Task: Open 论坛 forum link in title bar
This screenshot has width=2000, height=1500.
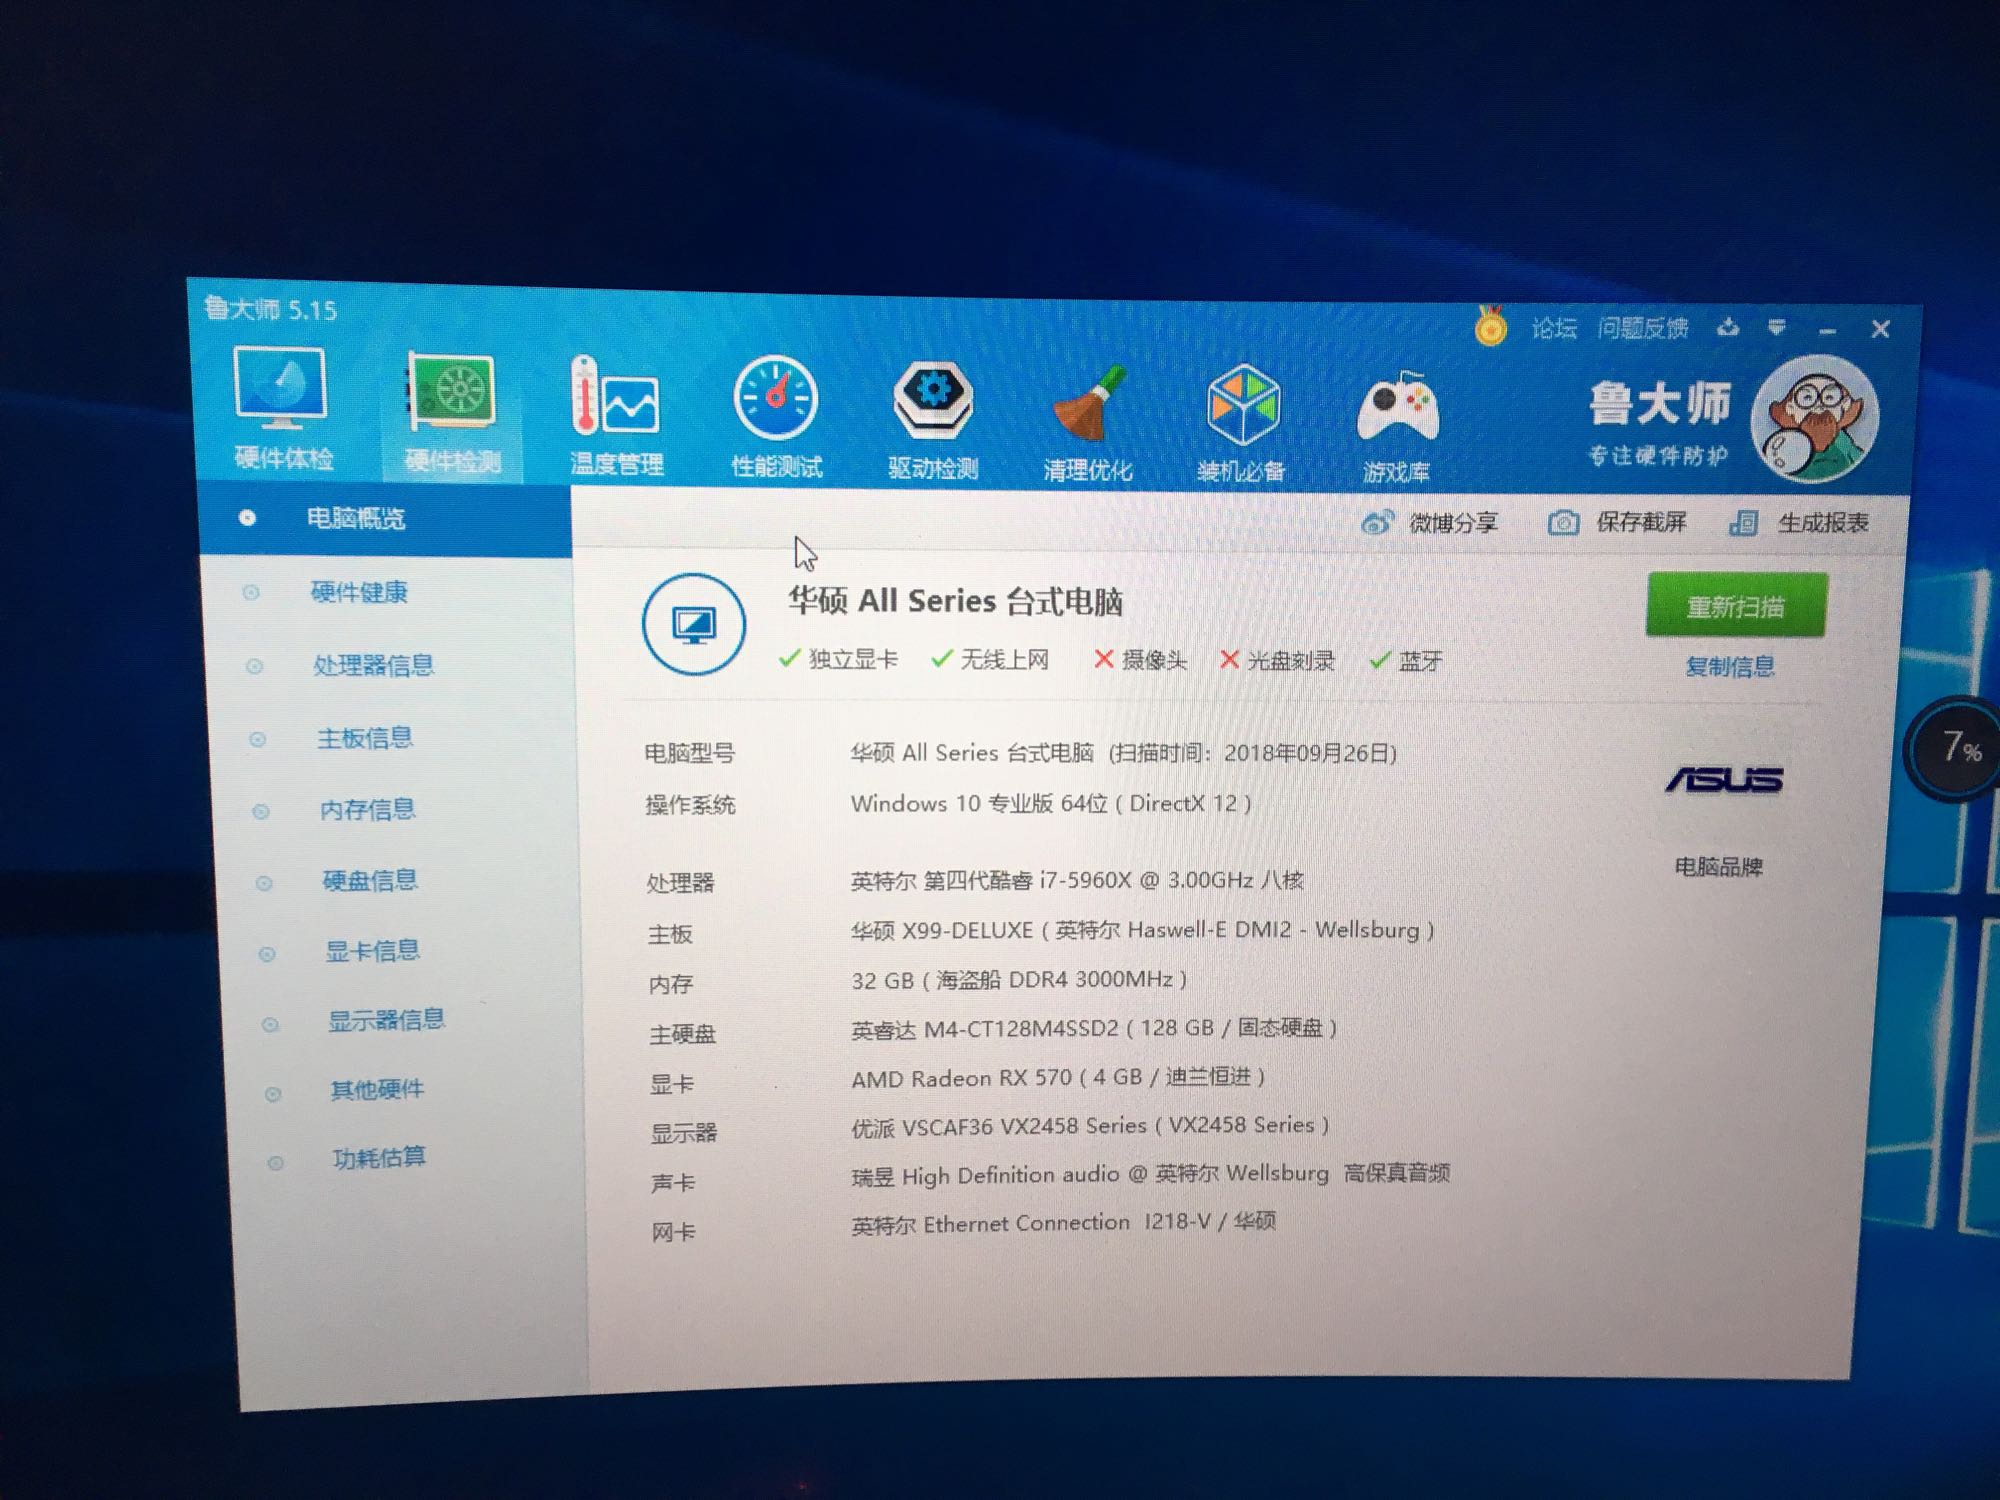Action: (x=1553, y=328)
